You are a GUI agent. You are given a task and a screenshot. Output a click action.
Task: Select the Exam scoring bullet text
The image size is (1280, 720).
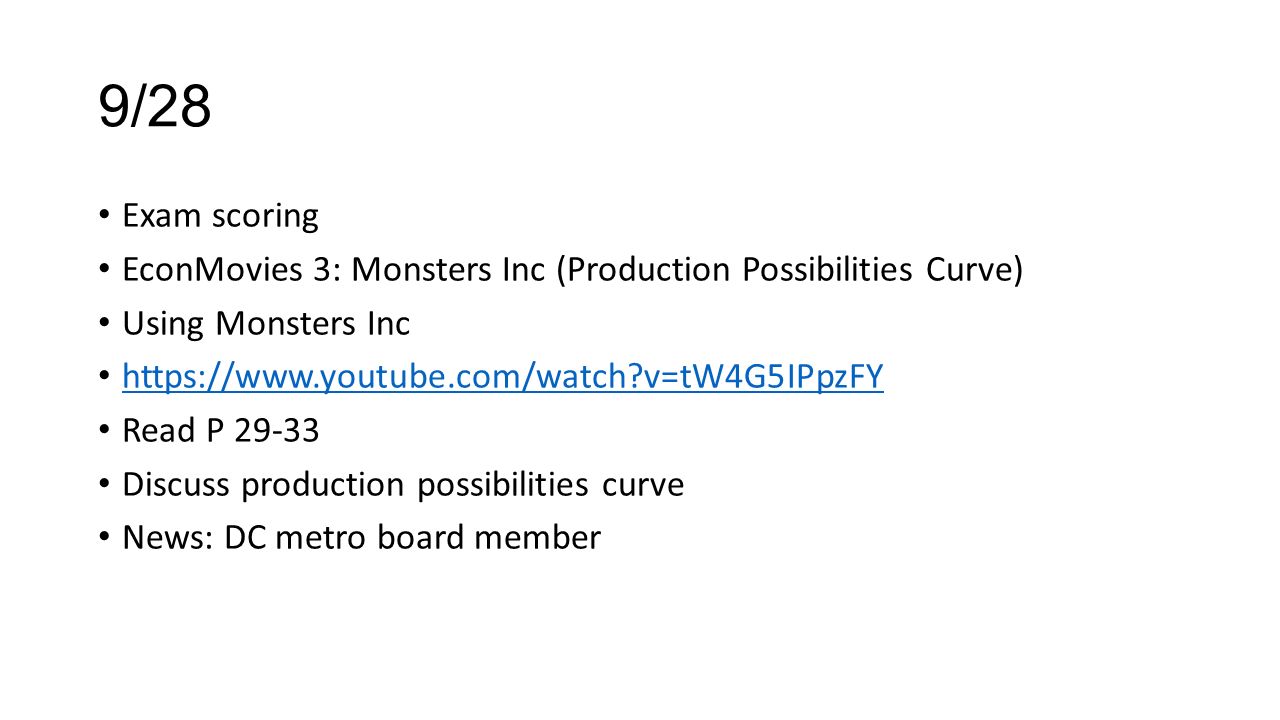[x=220, y=216]
